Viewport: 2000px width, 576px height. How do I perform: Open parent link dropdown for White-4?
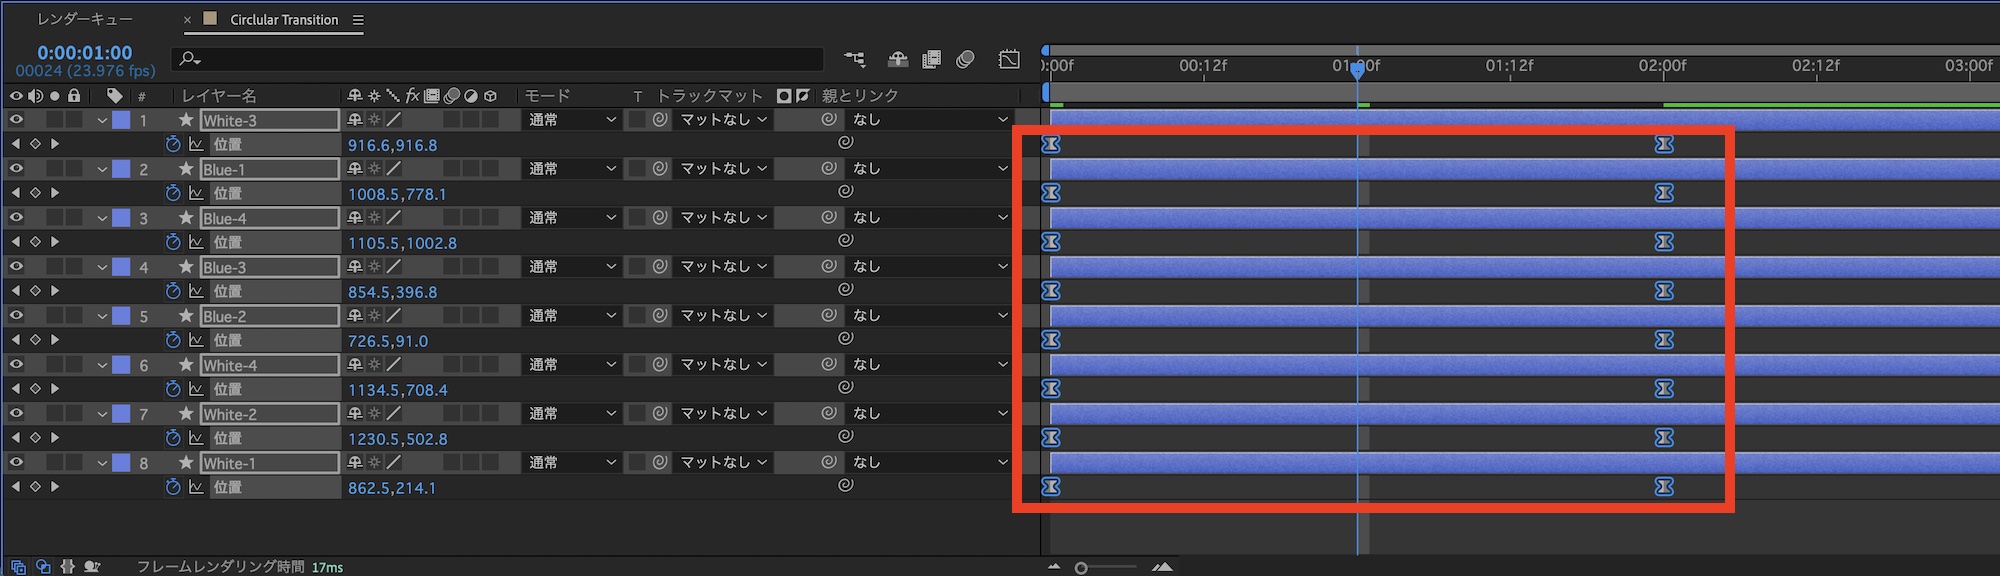[x=930, y=364]
